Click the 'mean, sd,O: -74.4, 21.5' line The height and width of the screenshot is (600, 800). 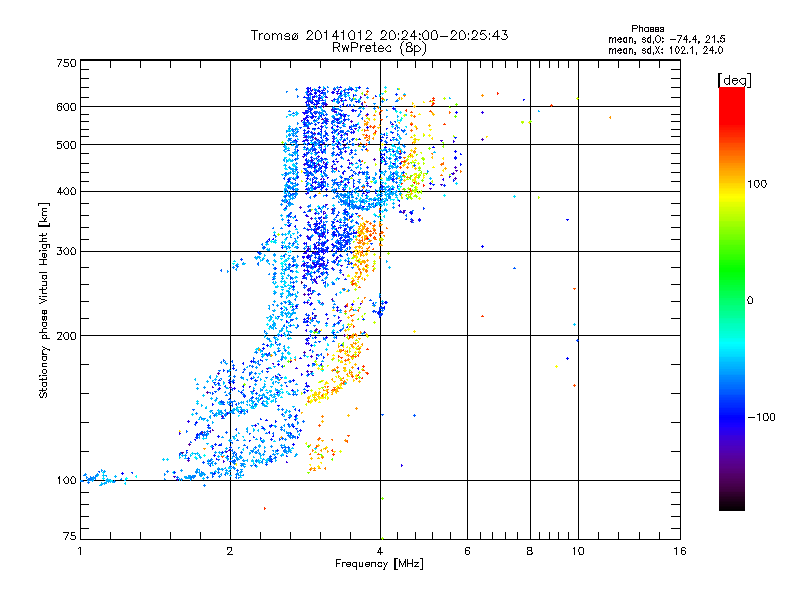pos(666,39)
